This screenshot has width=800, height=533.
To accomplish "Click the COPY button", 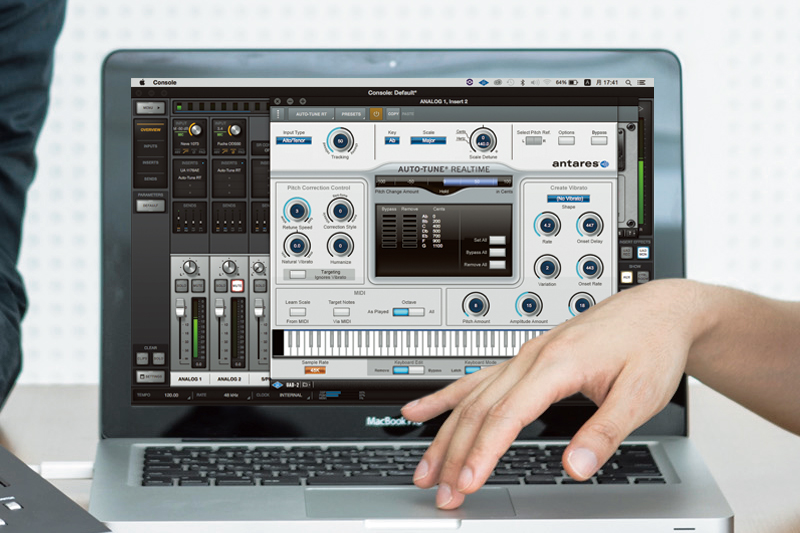I will click(x=393, y=114).
